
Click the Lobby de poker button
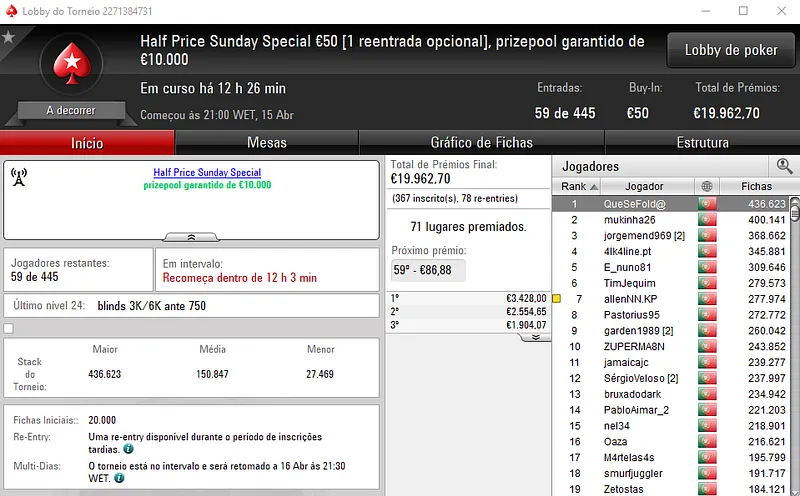click(731, 51)
